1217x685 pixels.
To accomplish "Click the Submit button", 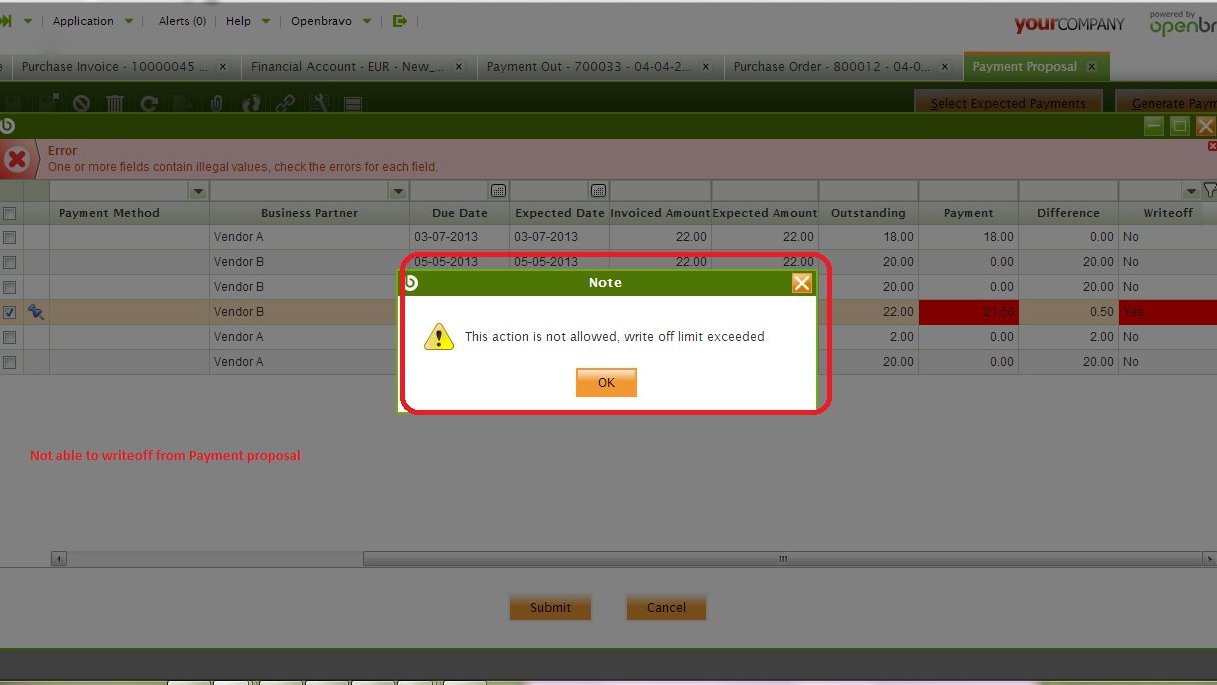I will pos(550,607).
